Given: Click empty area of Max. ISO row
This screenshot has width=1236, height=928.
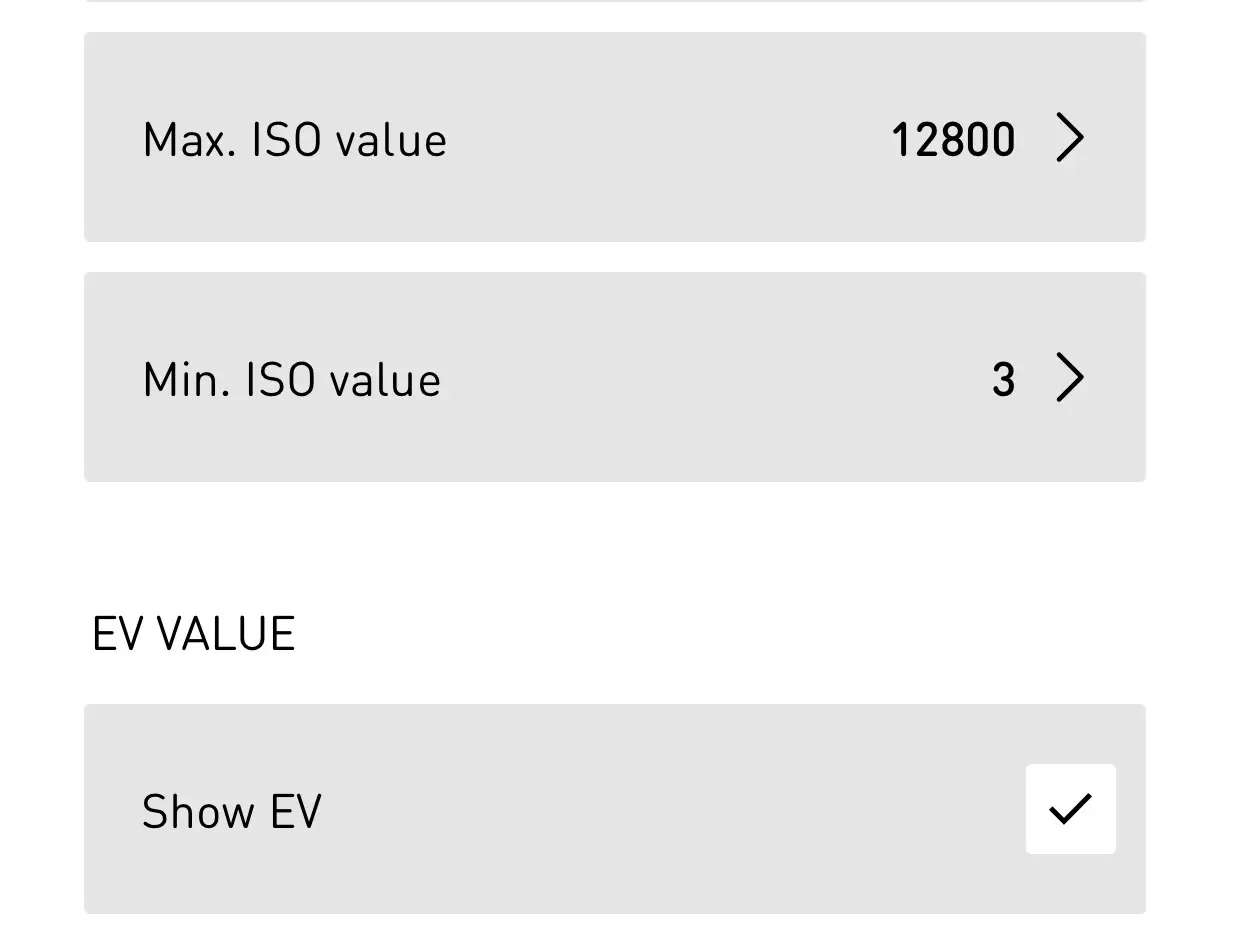Looking at the screenshot, I should (660, 138).
